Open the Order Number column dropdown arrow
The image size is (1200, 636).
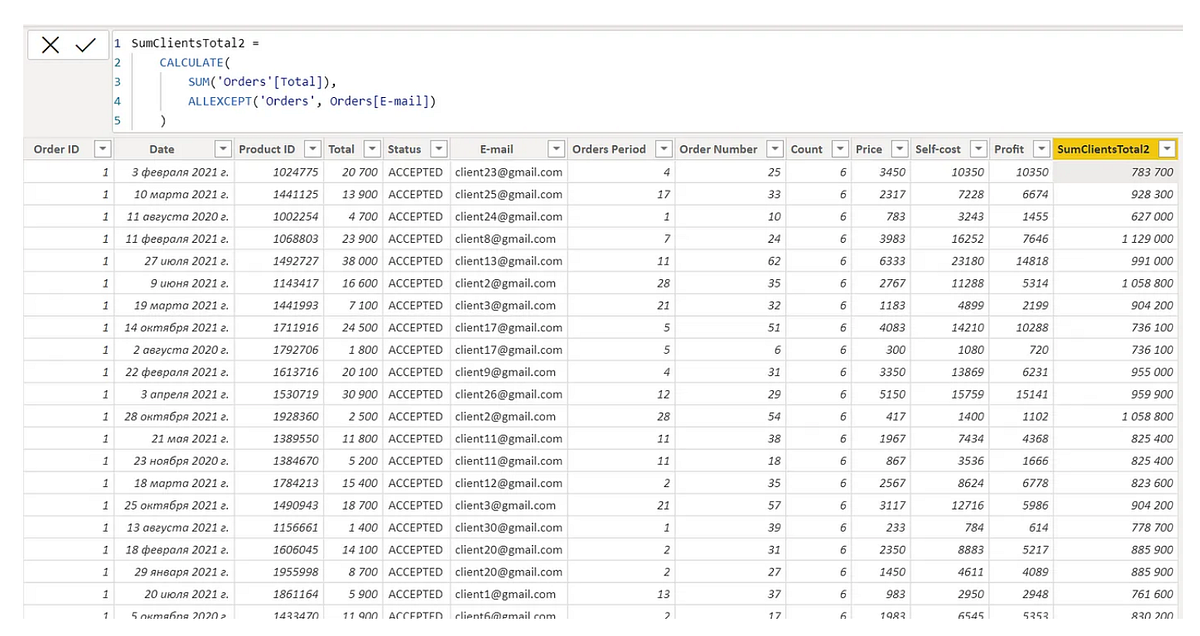click(775, 148)
